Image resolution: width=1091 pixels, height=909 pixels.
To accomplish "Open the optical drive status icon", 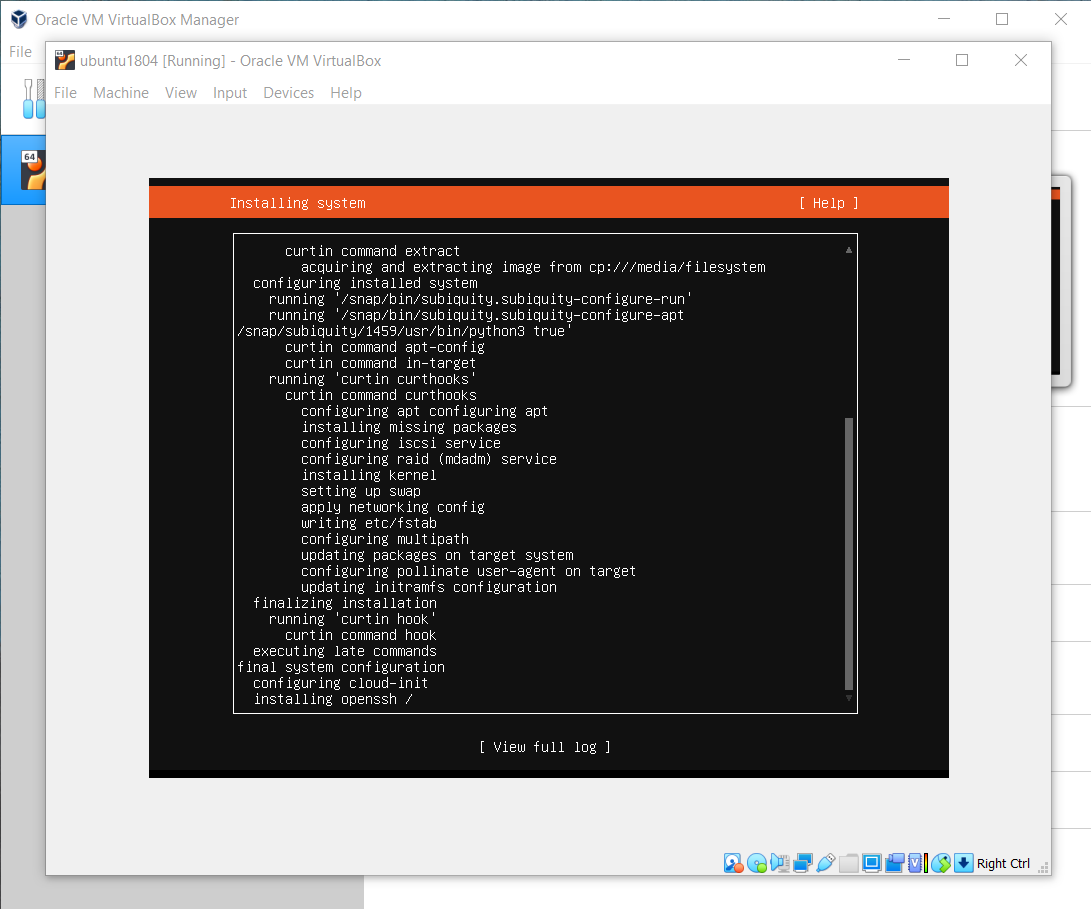I will click(x=757, y=863).
